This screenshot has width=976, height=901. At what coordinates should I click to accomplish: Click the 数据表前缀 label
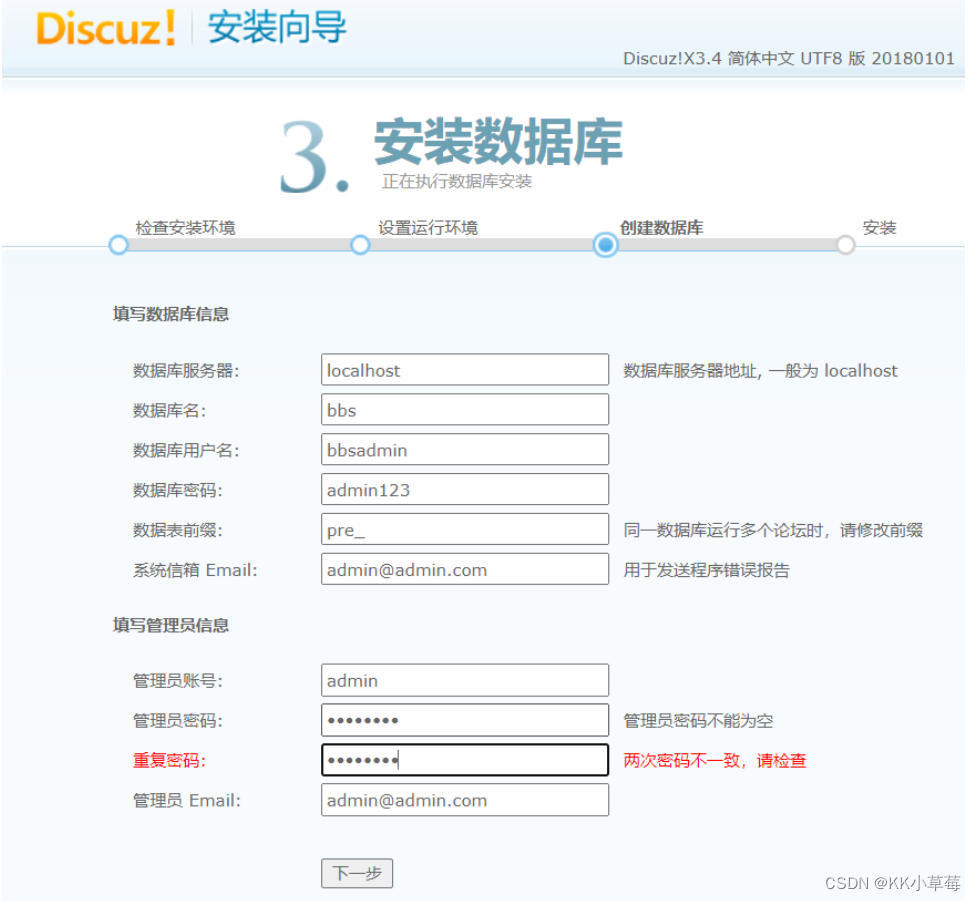click(177, 530)
